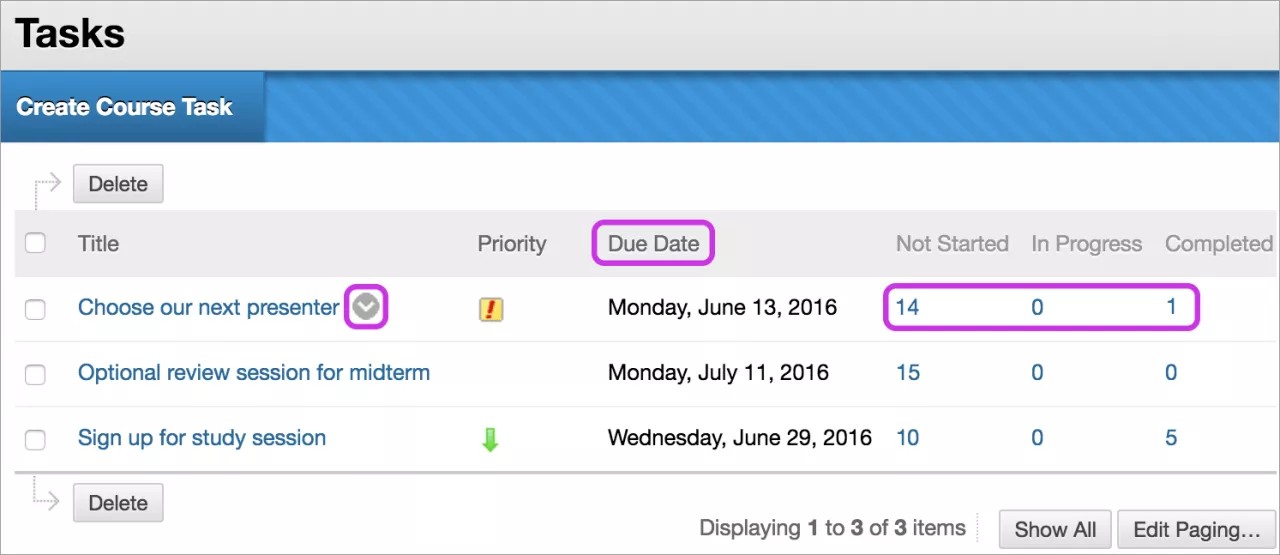The height and width of the screenshot is (555, 1280).
Task: Click the low priority green arrow icon
Action: click(x=490, y=439)
